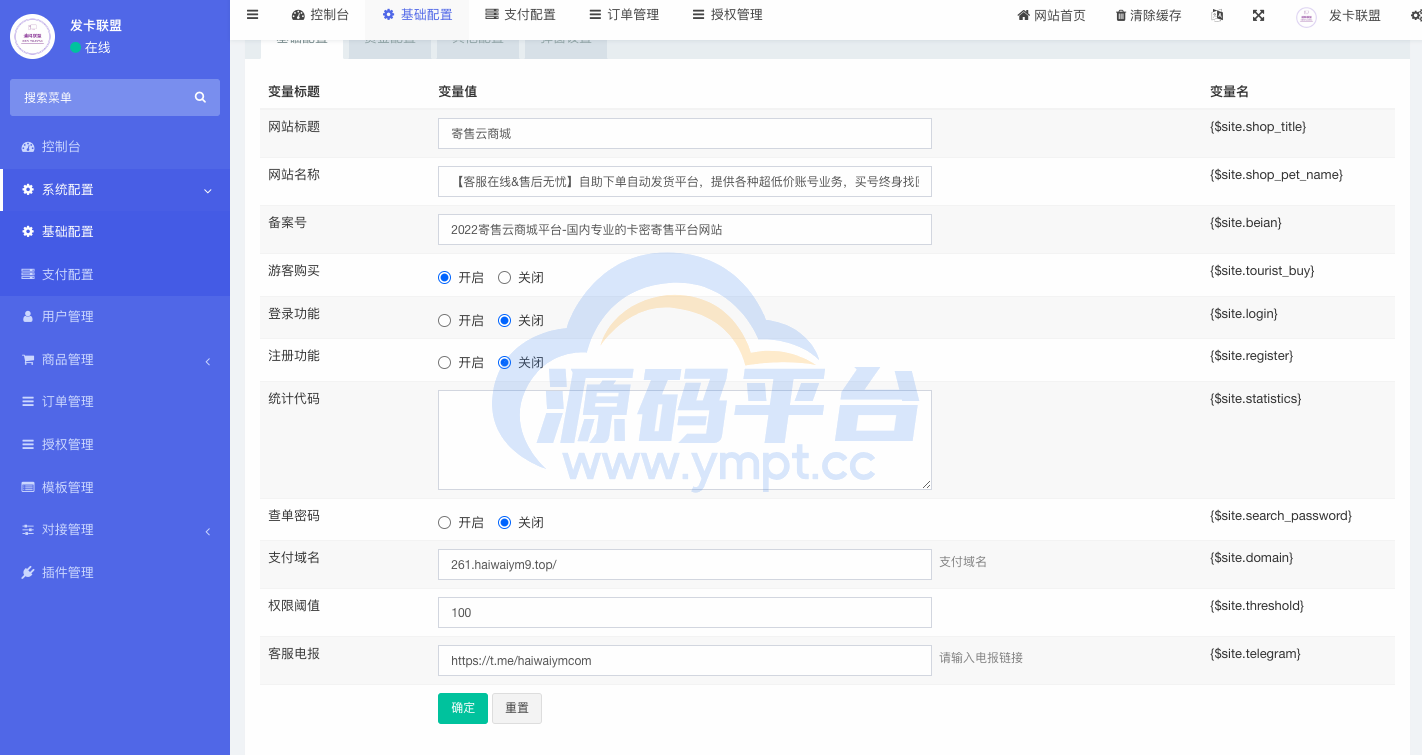Click the variable name {$site.login}
This screenshot has width=1422, height=755.
click(1244, 314)
